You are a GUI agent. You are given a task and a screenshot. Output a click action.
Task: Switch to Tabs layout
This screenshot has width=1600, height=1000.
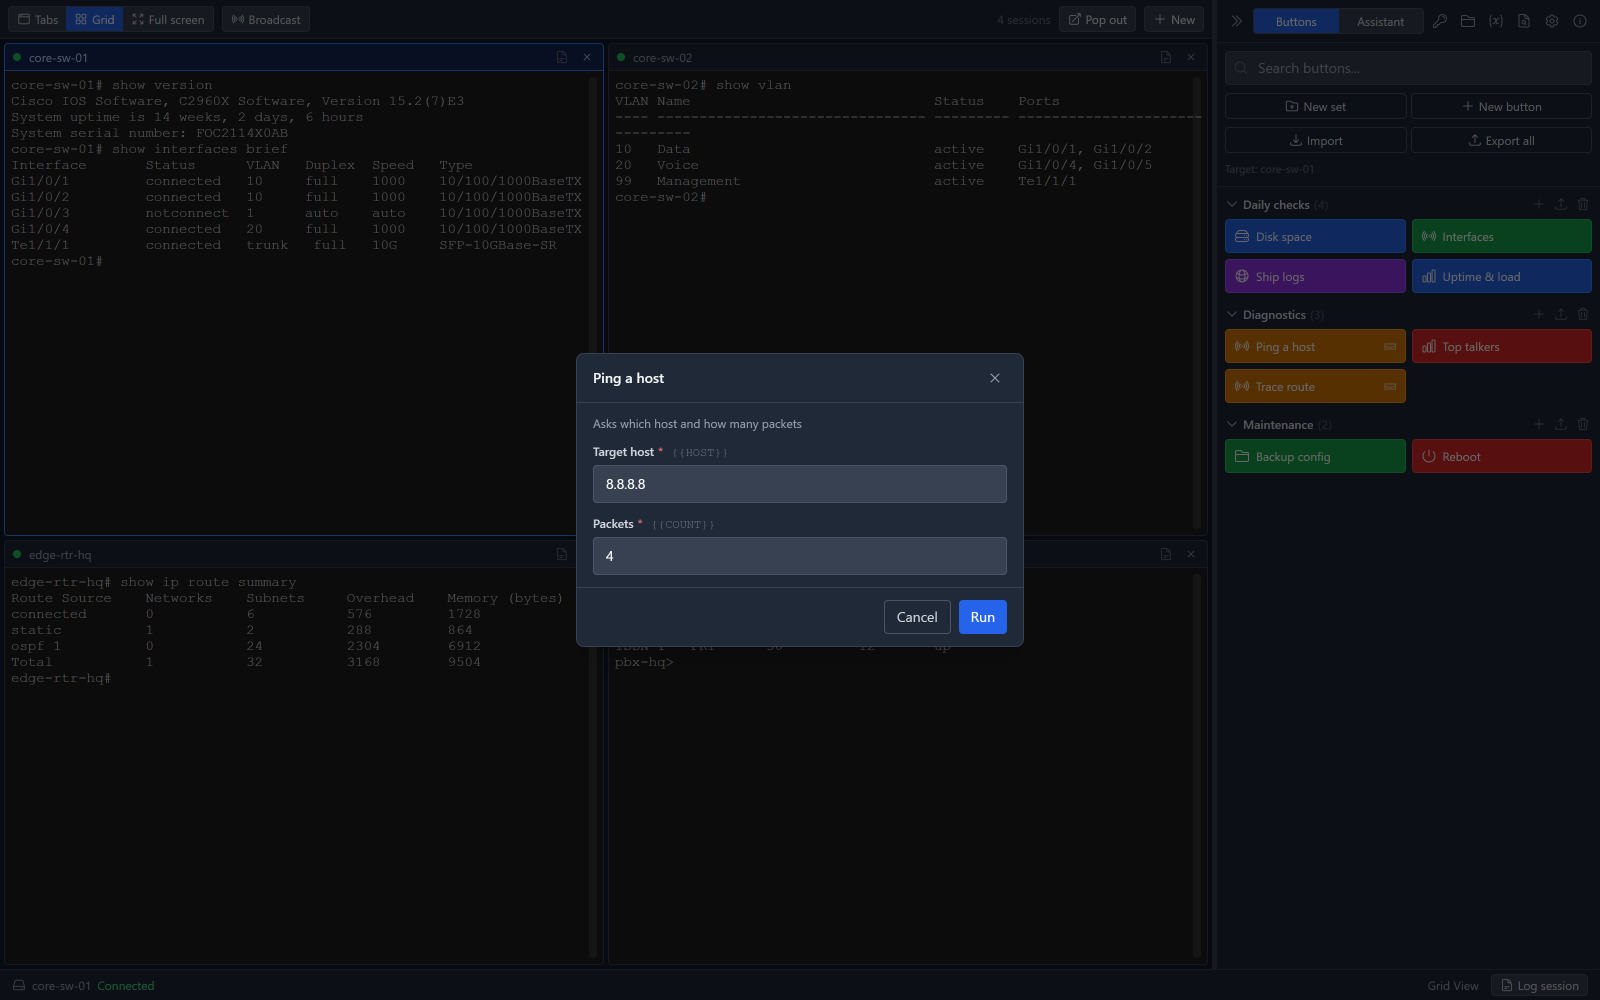click(x=38, y=20)
